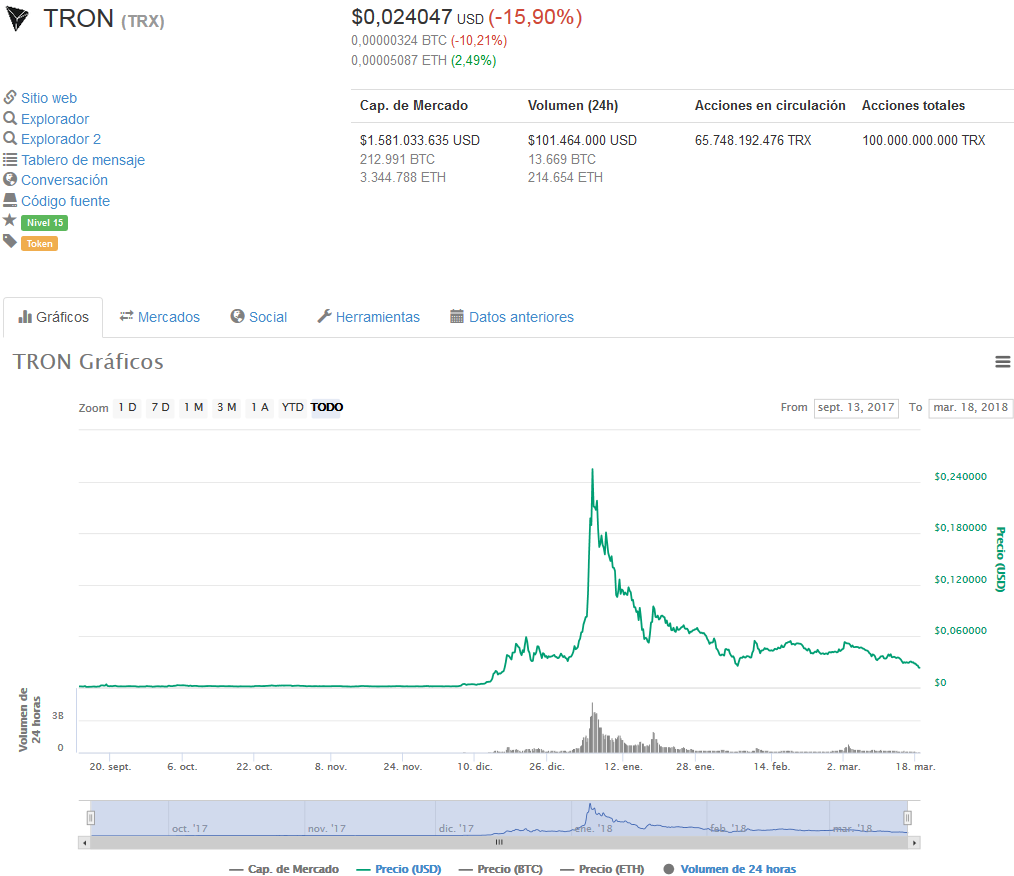Click the list icon beside Tablero de mensaje
1014x876 pixels.
pos(10,160)
